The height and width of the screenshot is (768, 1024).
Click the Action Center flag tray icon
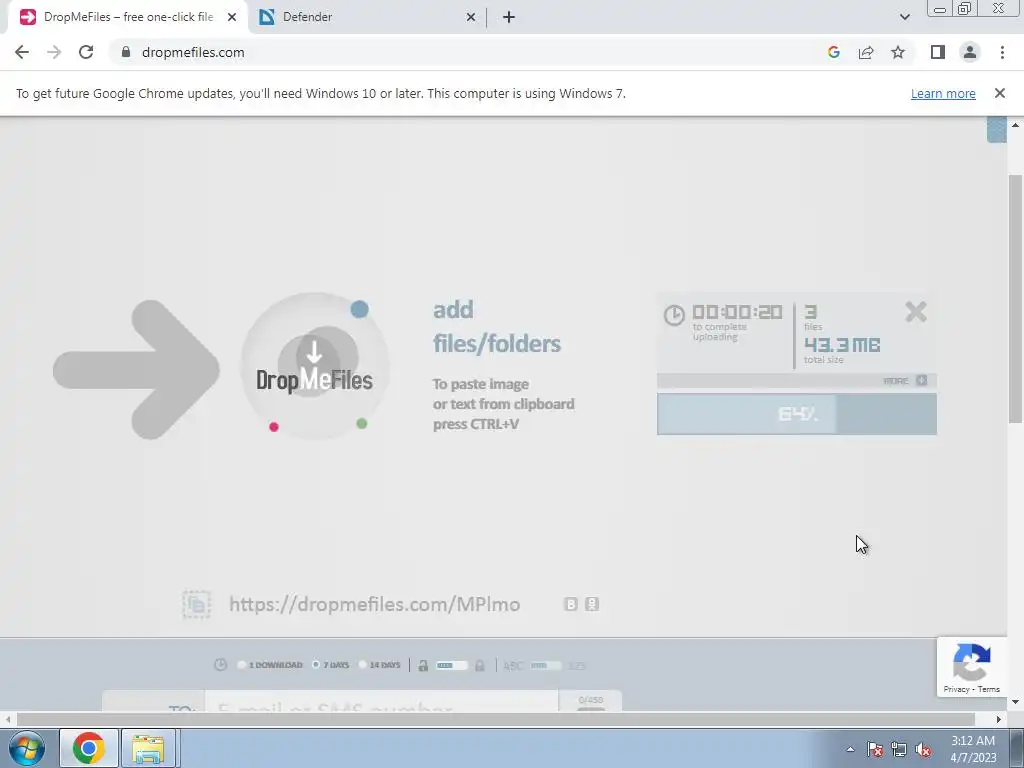(875, 750)
